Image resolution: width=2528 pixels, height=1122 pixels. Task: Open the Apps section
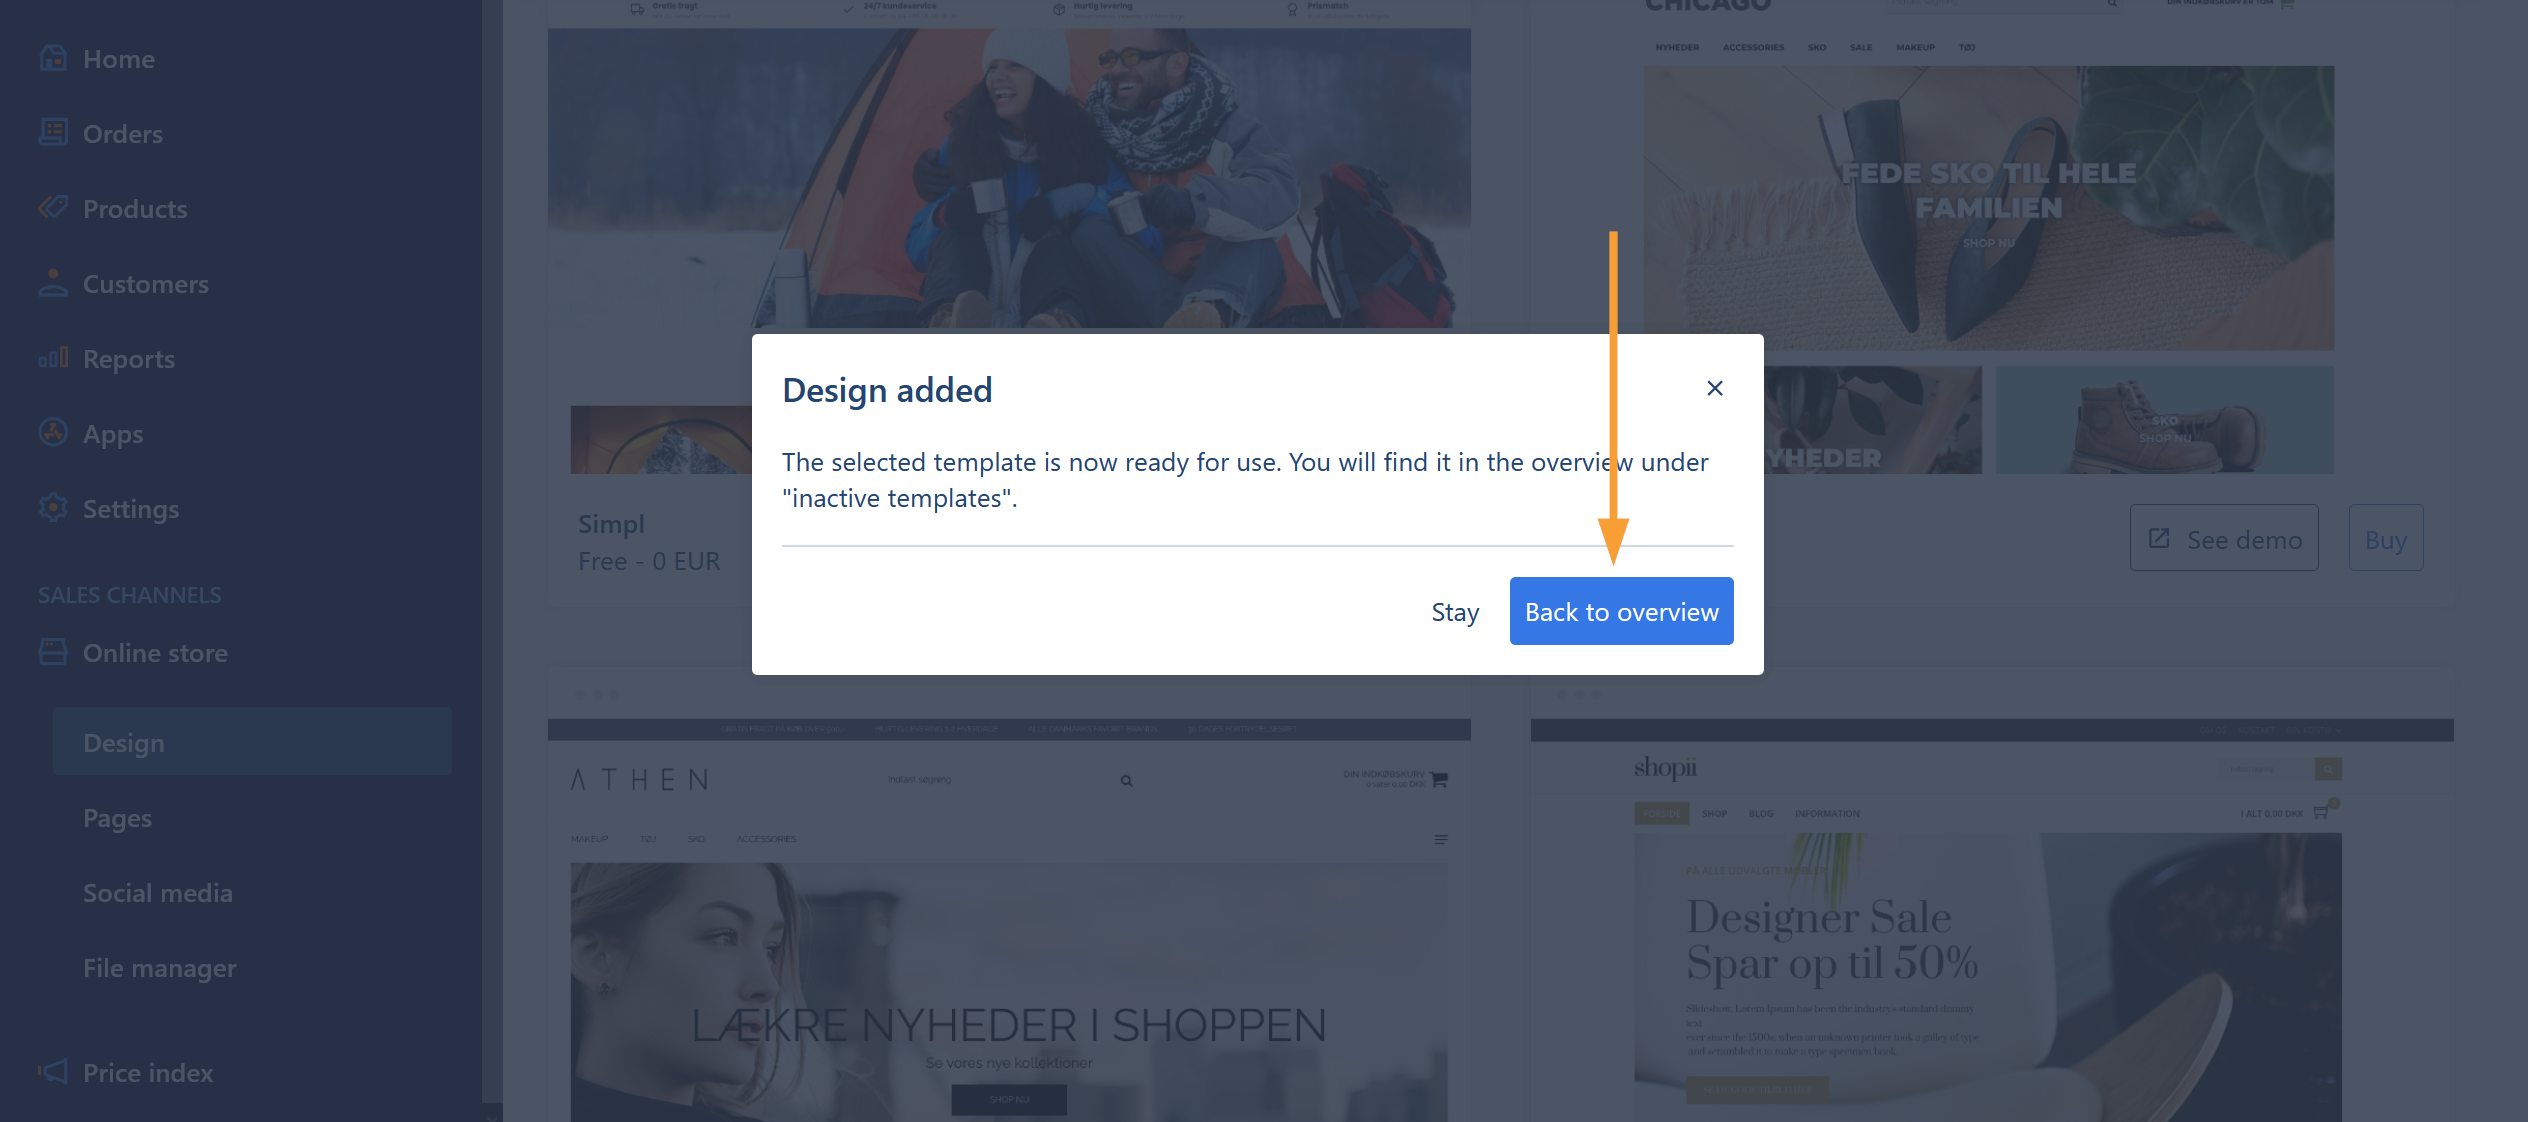112,434
